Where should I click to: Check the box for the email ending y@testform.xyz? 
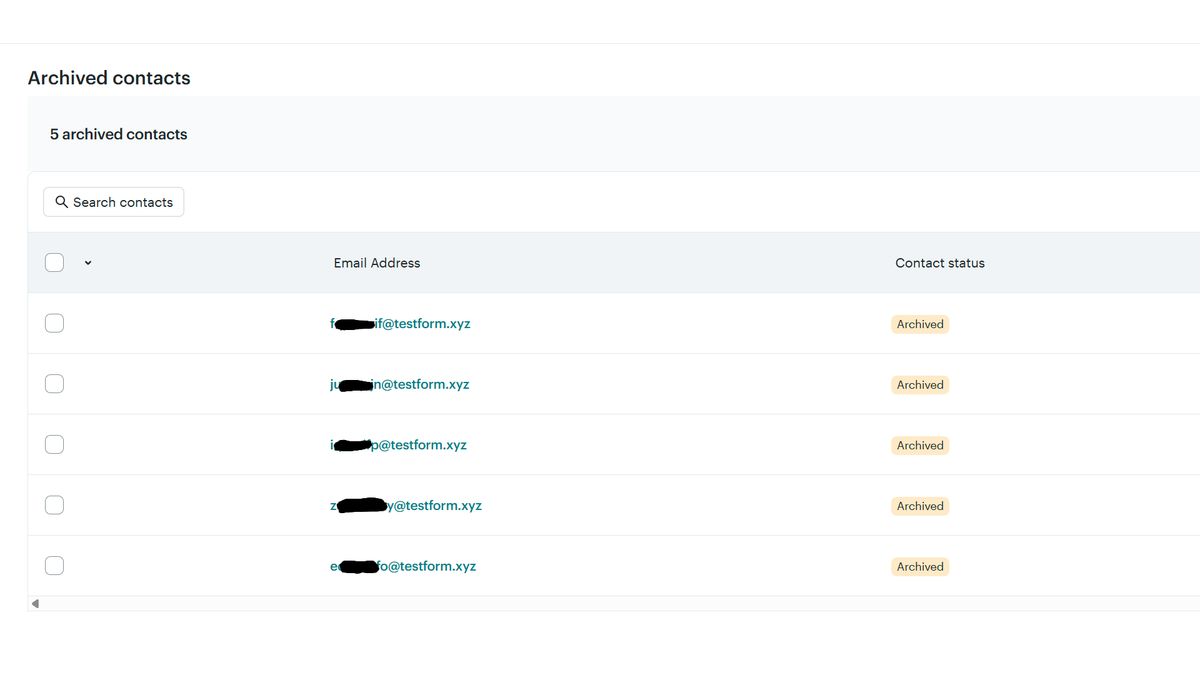click(55, 505)
